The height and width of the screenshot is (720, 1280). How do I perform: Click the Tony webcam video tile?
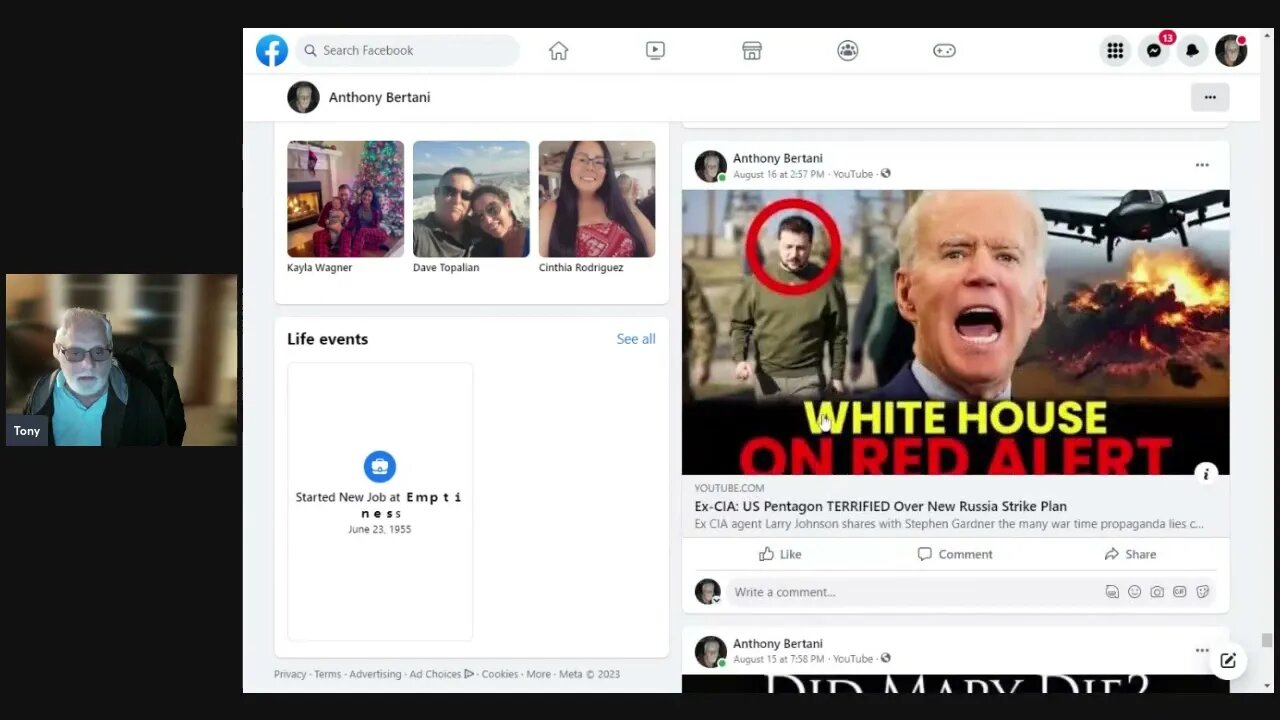122,360
